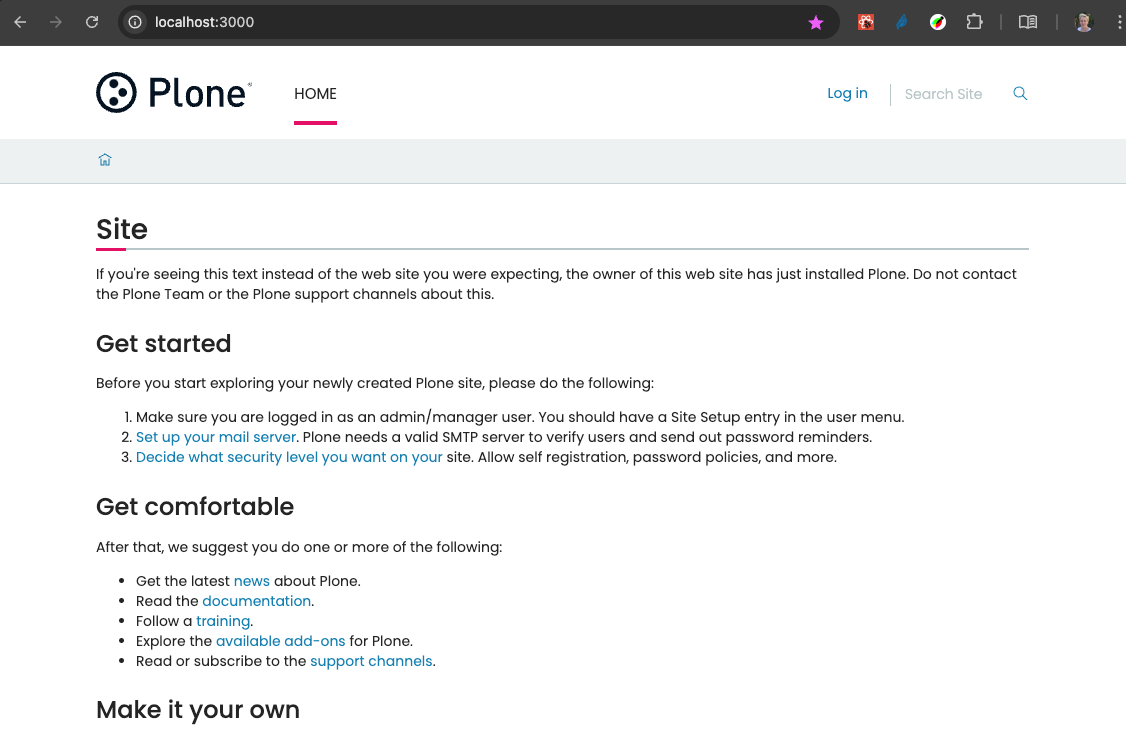Click the Make it your own heading
The image size is (1126, 735).
point(197,710)
